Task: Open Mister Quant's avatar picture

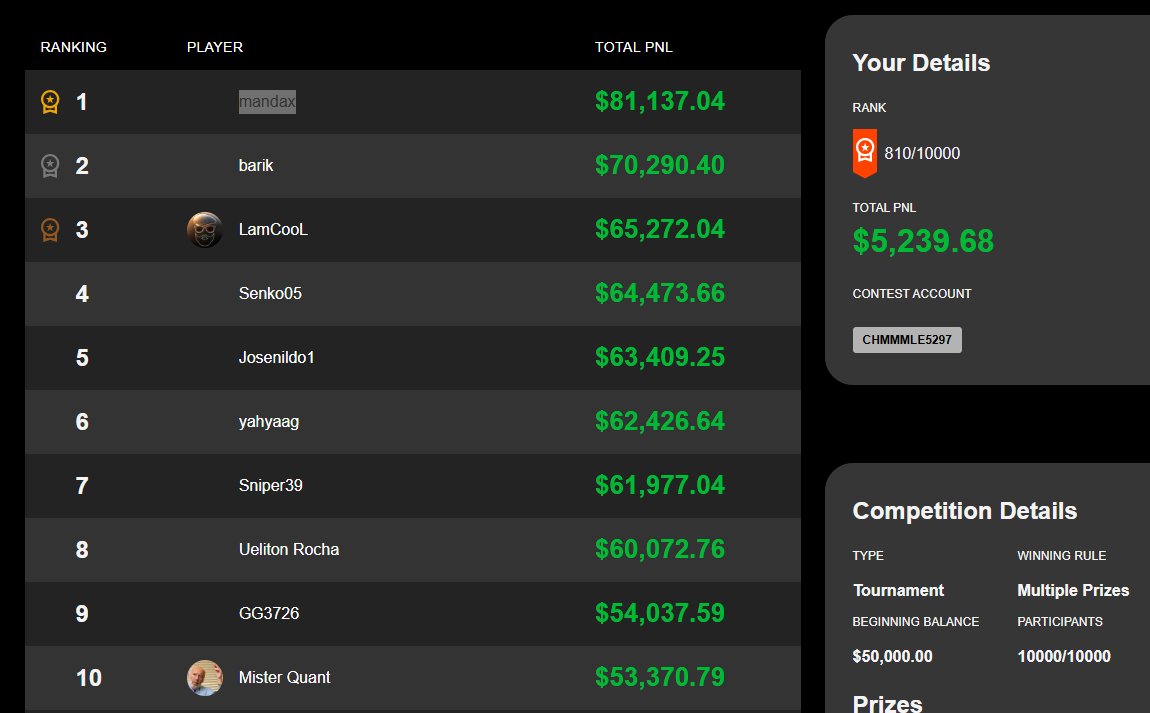Action: point(205,678)
